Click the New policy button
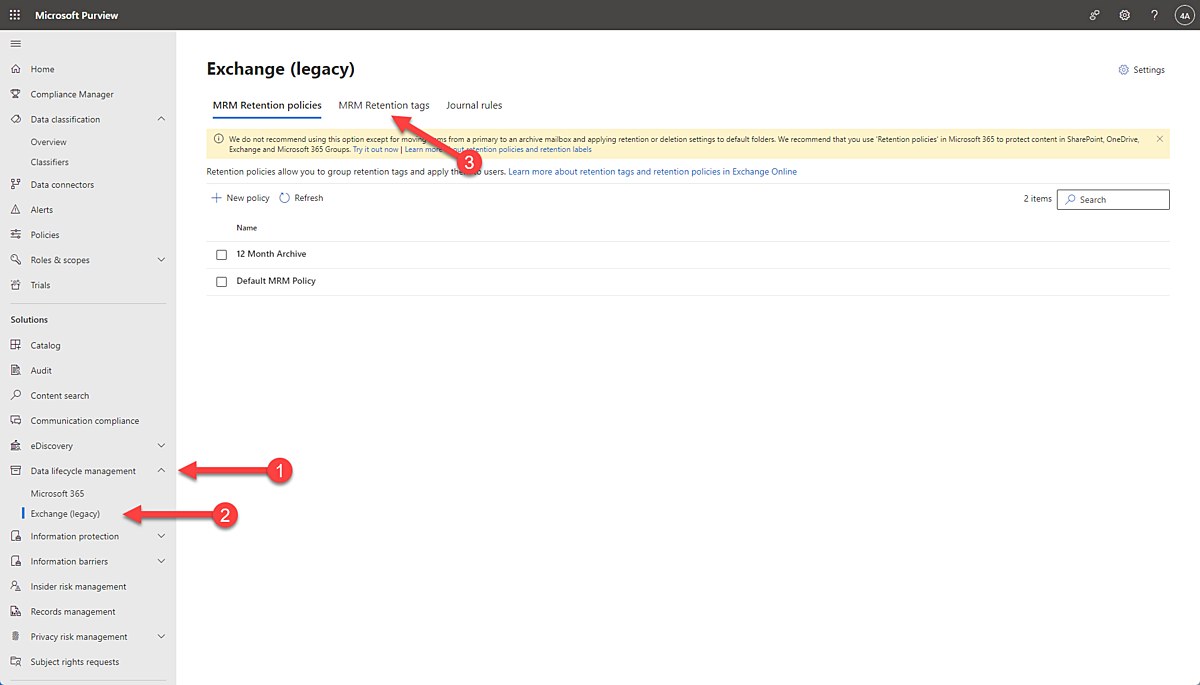 coord(241,198)
